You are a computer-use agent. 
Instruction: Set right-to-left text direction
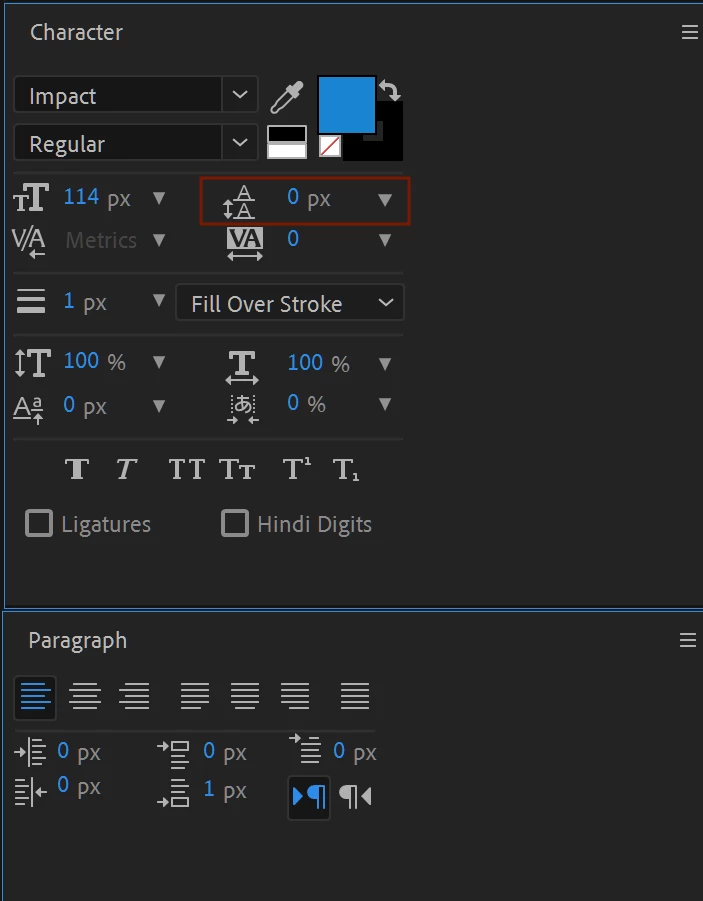coord(355,796)
